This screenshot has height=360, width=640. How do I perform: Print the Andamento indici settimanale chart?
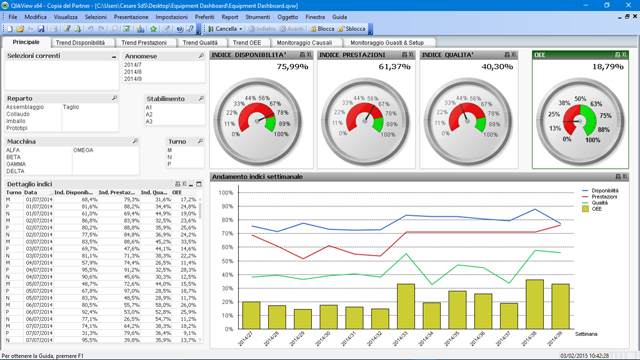click(618, 177)
